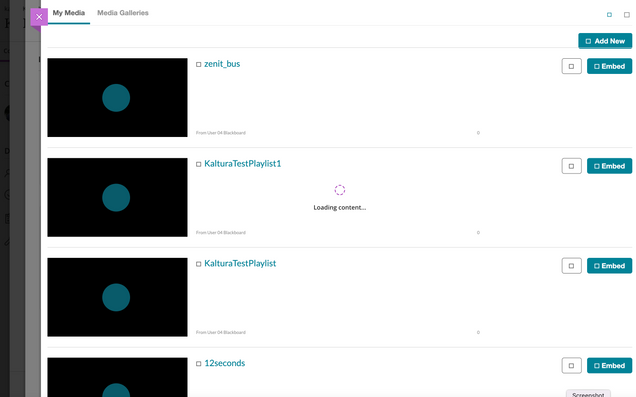Embed the 12seconds media item
Image resolution: width=636 pixels, height=397 pixels.
click(x=609, y=365)
